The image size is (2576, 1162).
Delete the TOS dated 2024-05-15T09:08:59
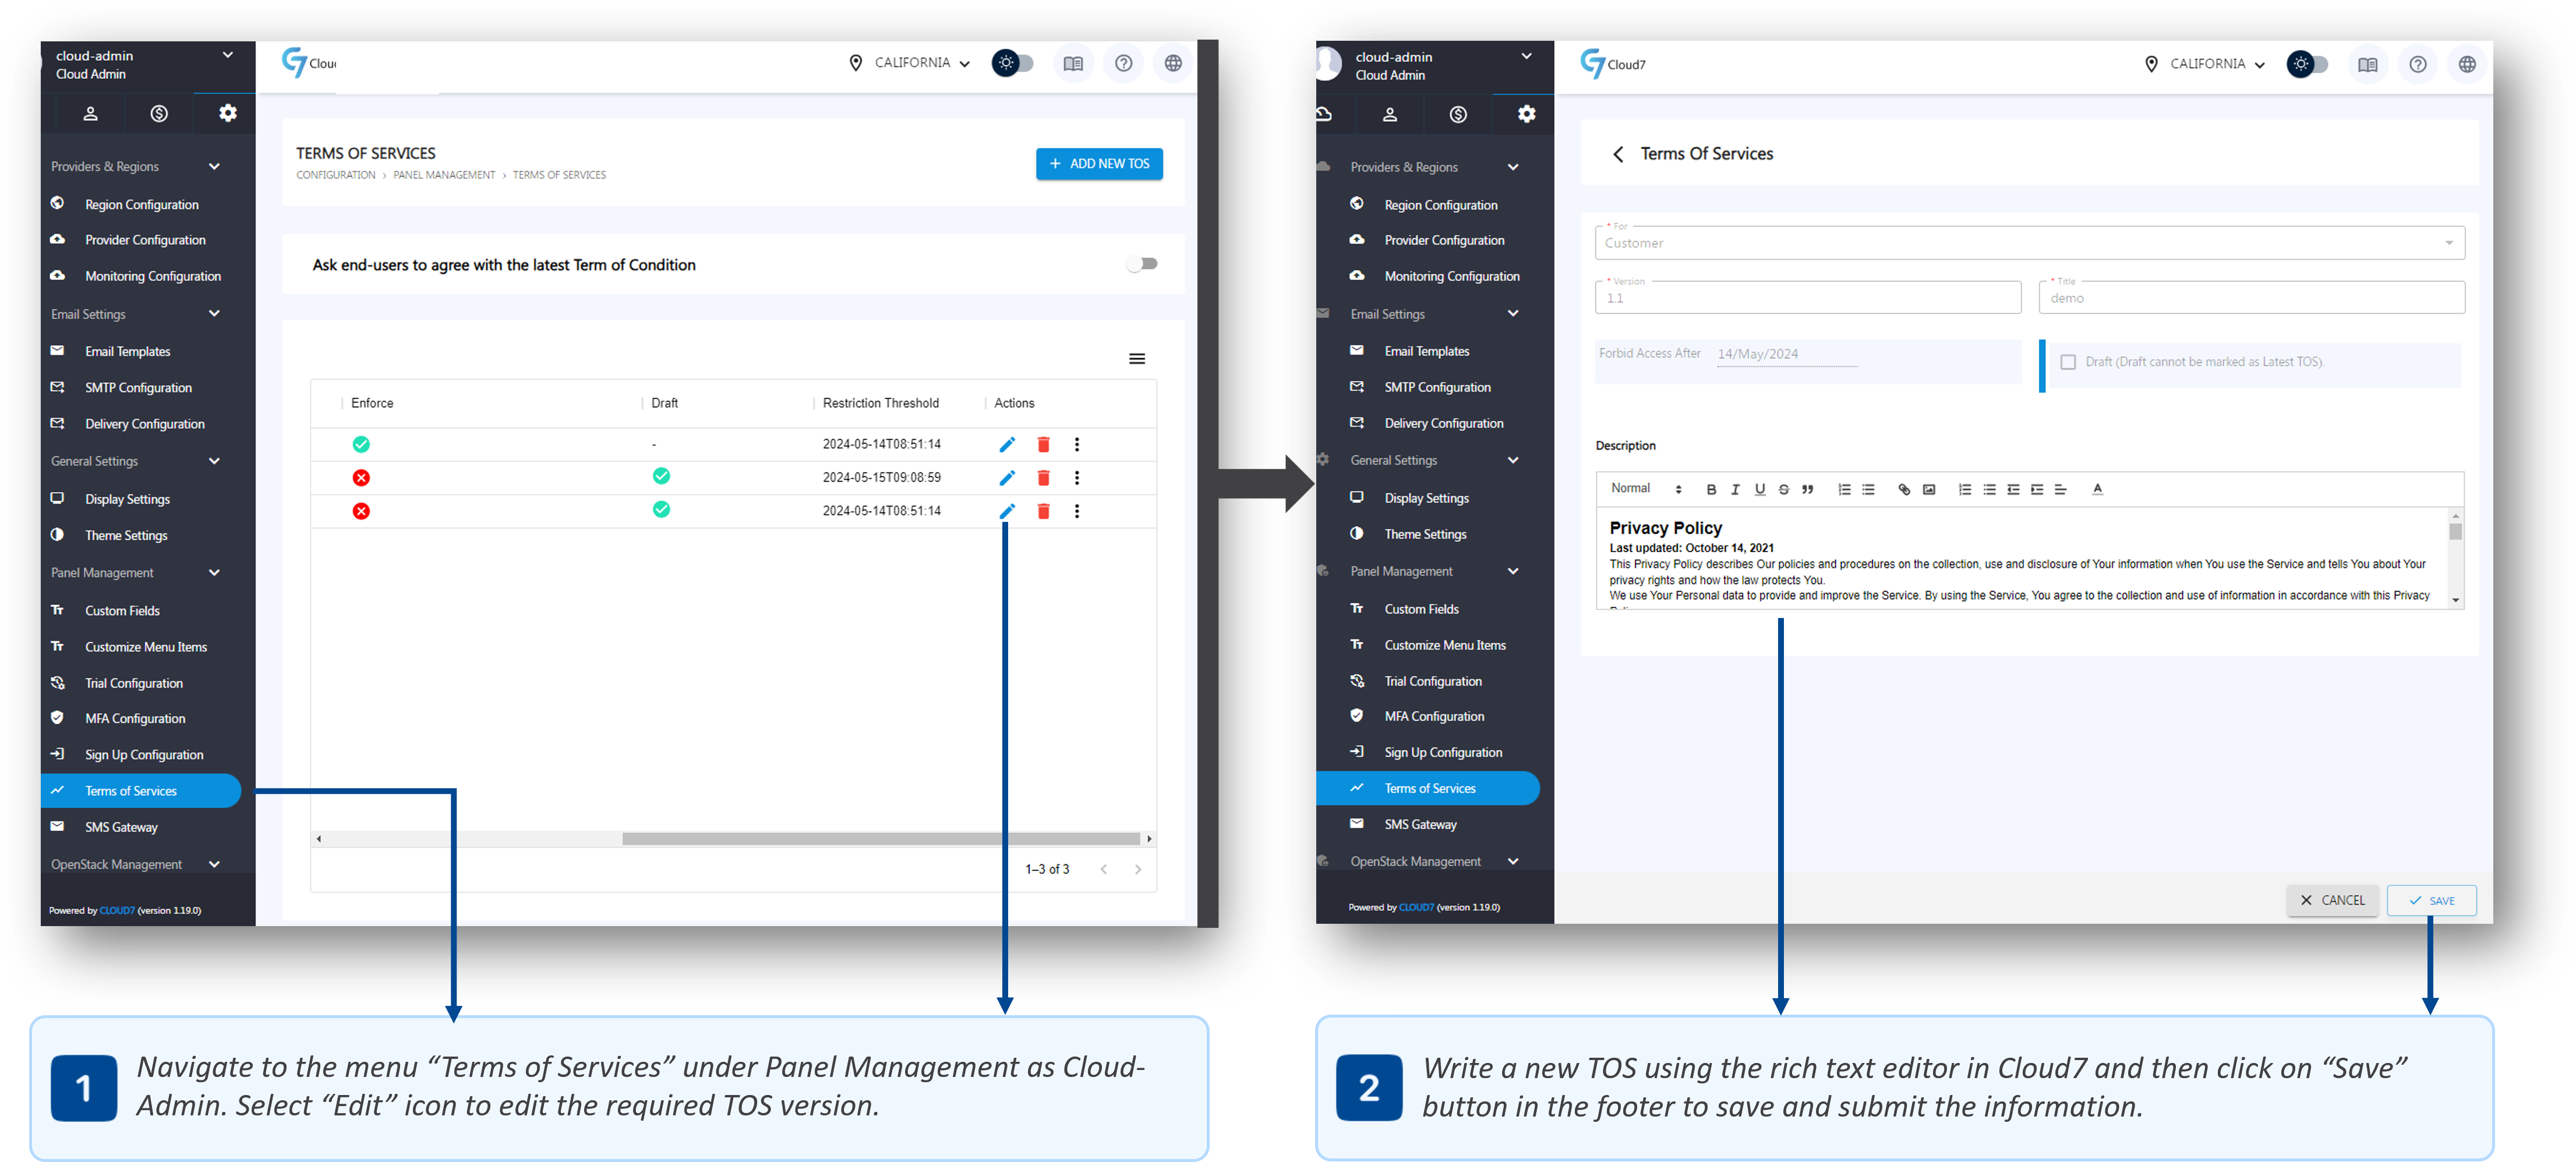point(1043,478)
